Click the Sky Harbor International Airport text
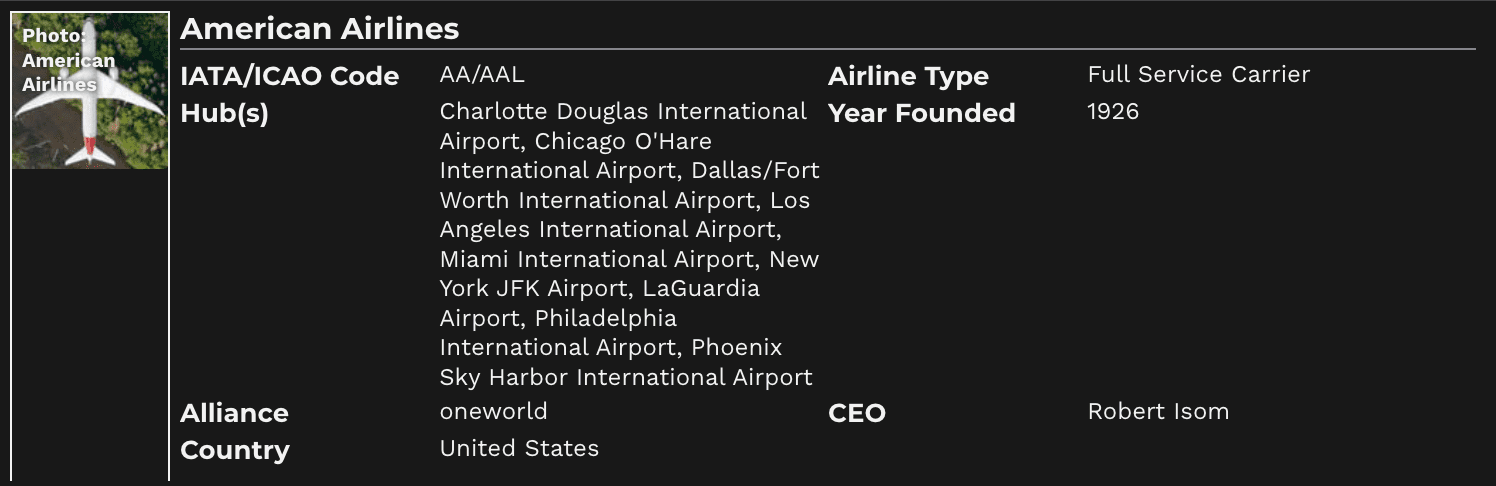Screen dimensions: 1496x486 [x=626, y=377]
